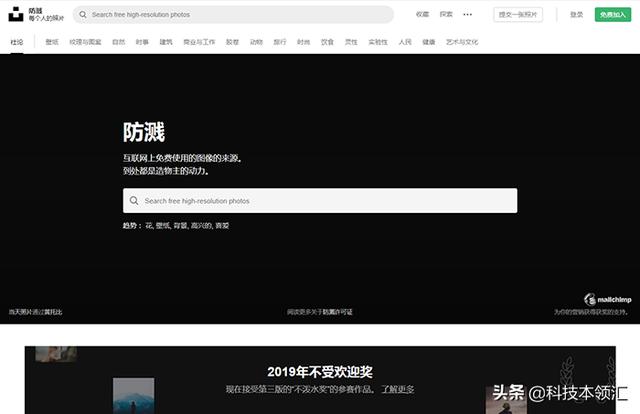Select the 时尚 fashion tab
This screenshot has width=640, height=414.
click(303, 42)
